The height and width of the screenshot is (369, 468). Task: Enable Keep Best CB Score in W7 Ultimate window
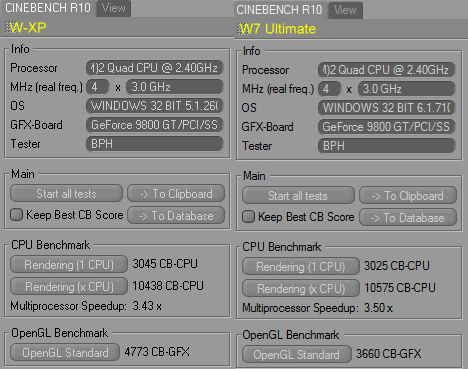[x=248, y=217]
